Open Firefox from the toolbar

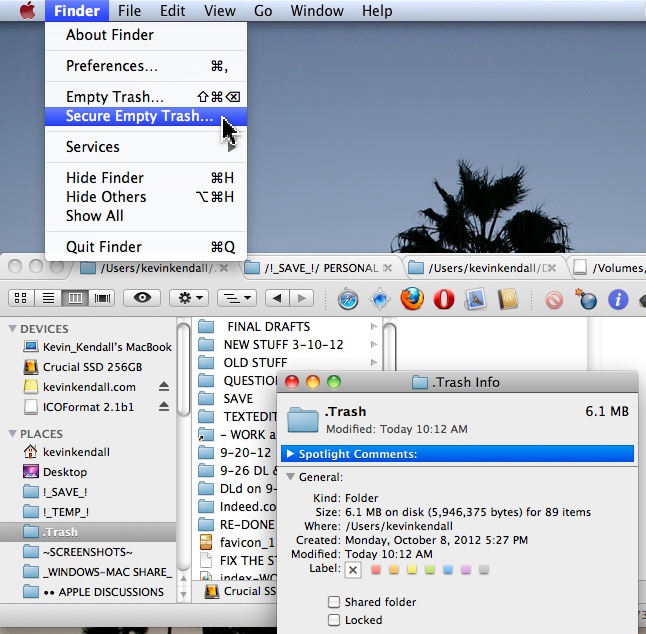click(x=412, y=298)
